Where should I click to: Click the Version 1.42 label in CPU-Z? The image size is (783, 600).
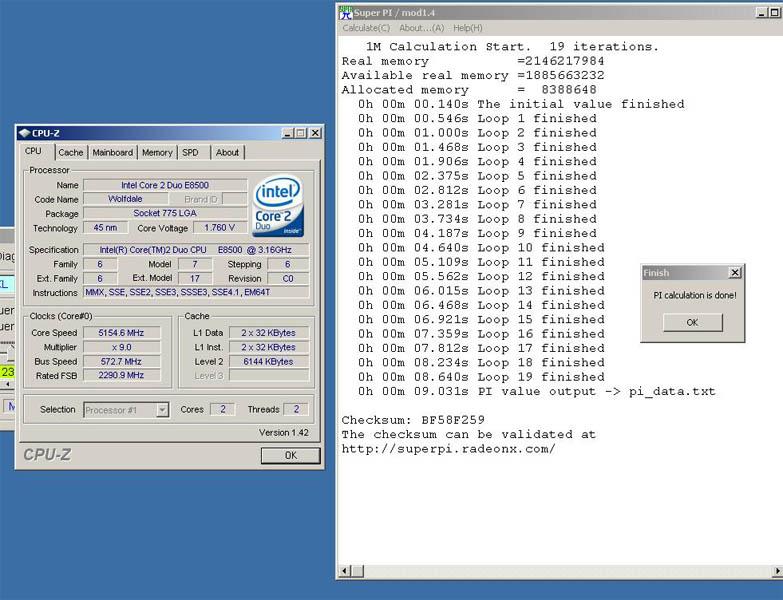284,432
